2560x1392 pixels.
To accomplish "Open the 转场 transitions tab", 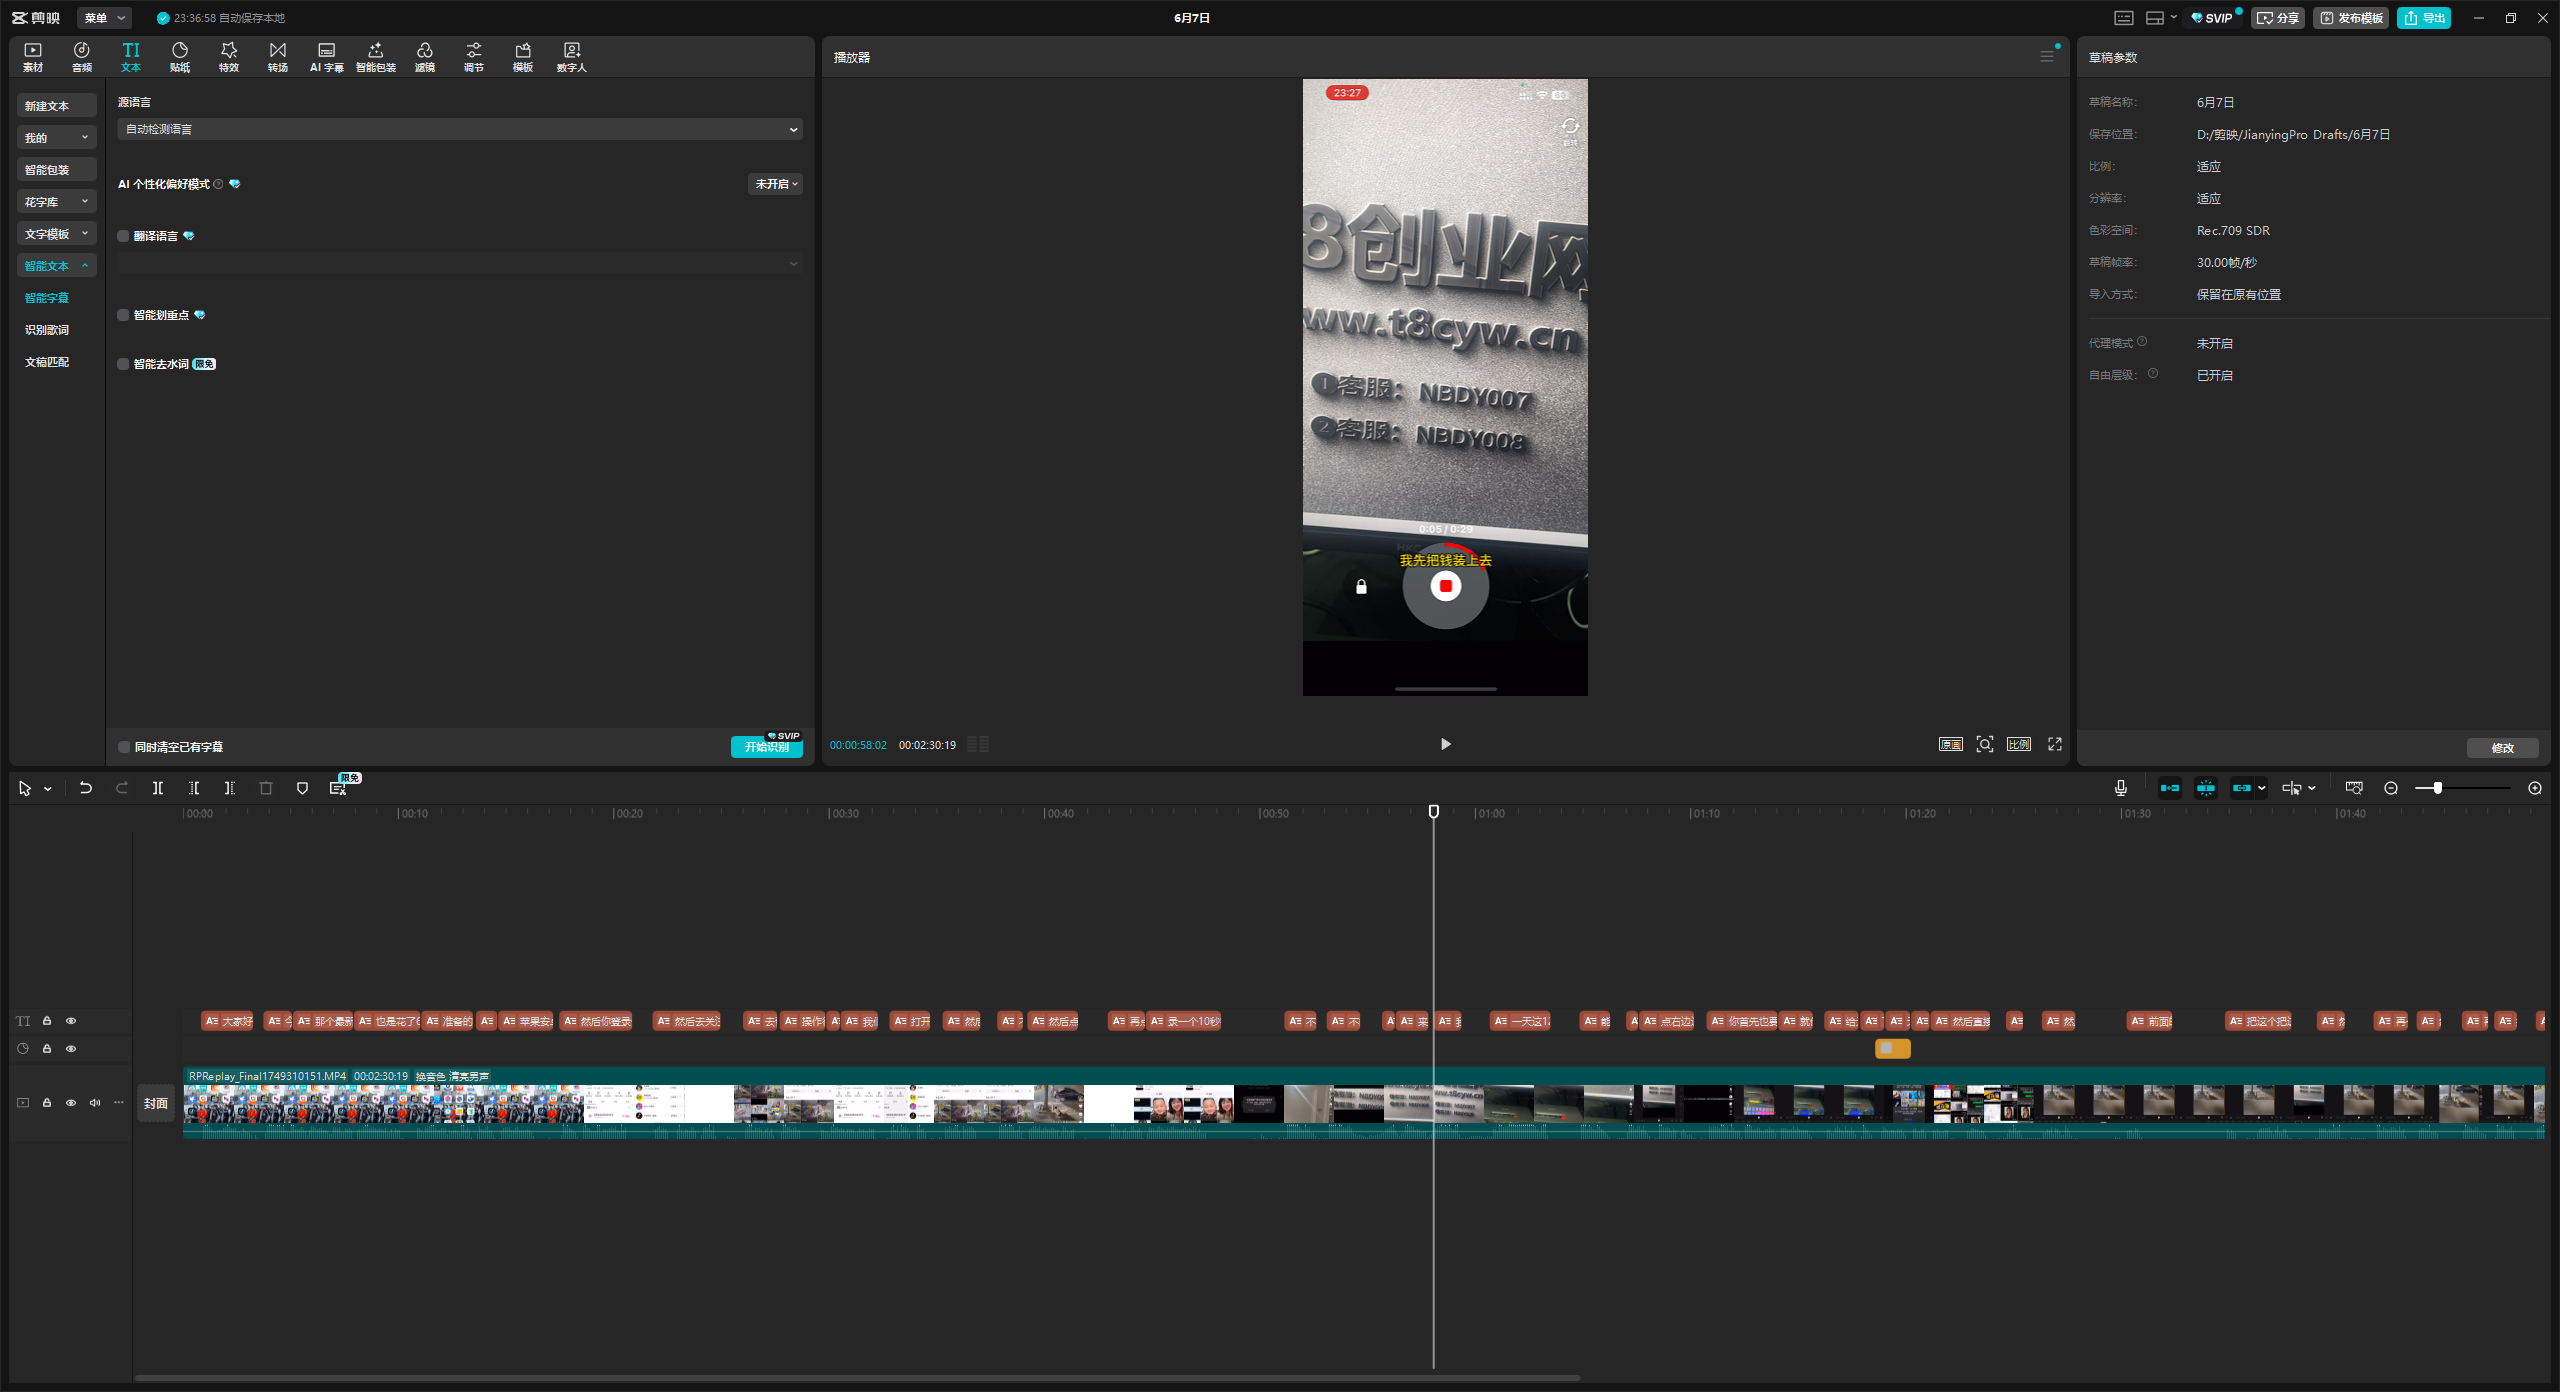I will click(x=278, y=57).
